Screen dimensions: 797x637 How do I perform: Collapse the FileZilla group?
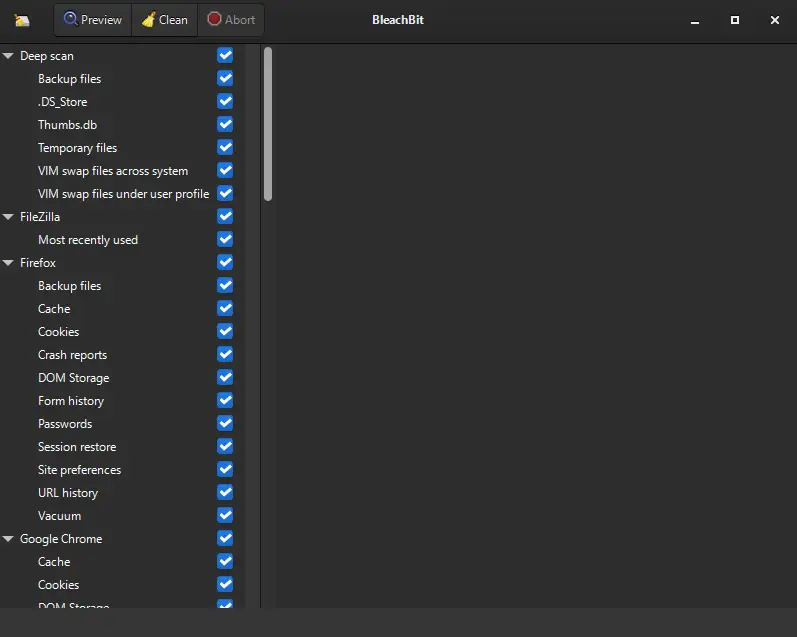pyautogui.click(x=8, y=217)
